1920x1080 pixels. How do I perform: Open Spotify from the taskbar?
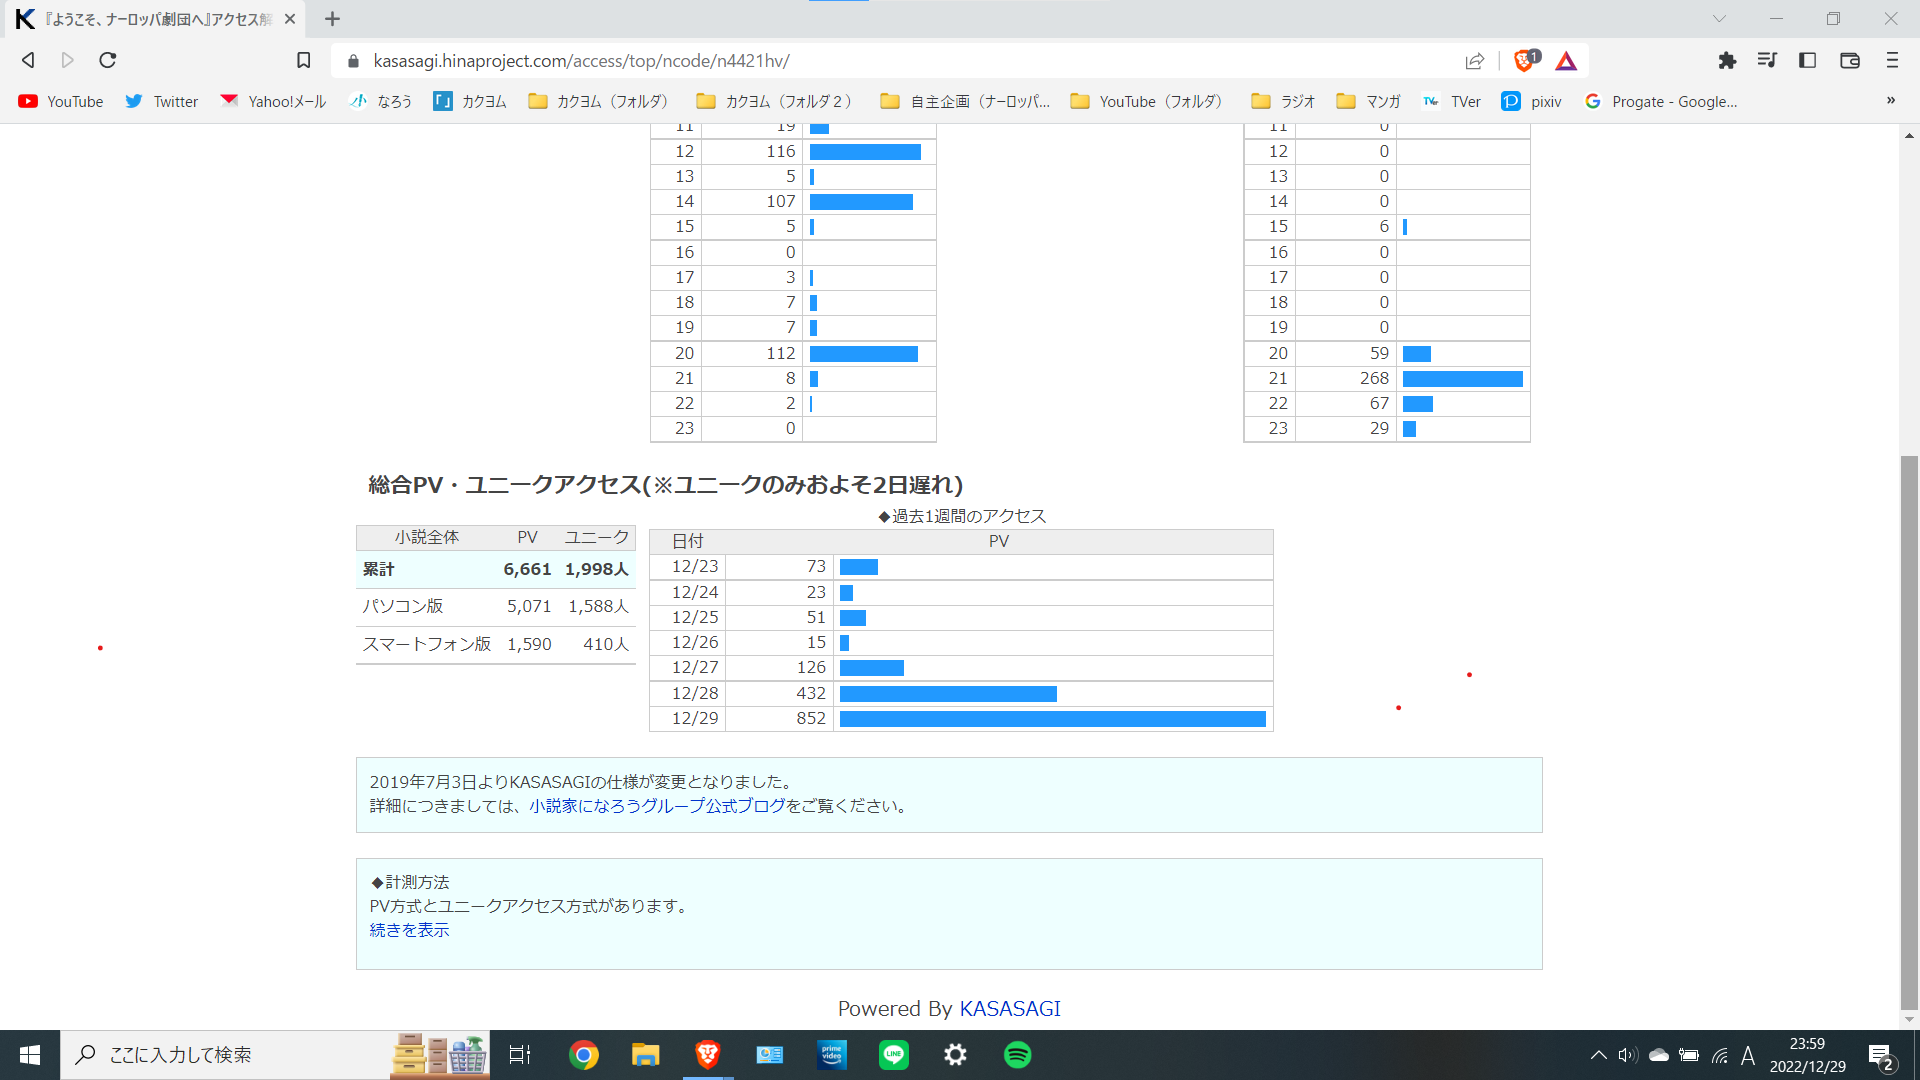point(1017,1055)
